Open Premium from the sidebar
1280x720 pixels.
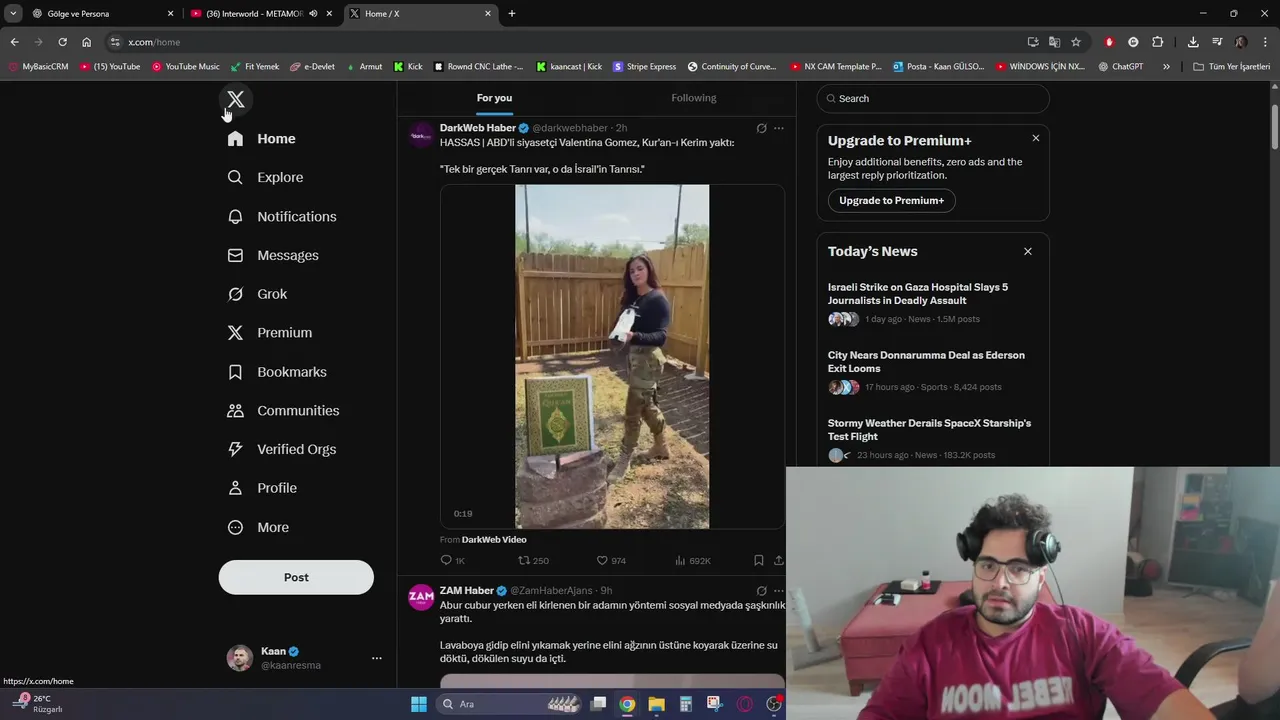[x=270, y=333]
